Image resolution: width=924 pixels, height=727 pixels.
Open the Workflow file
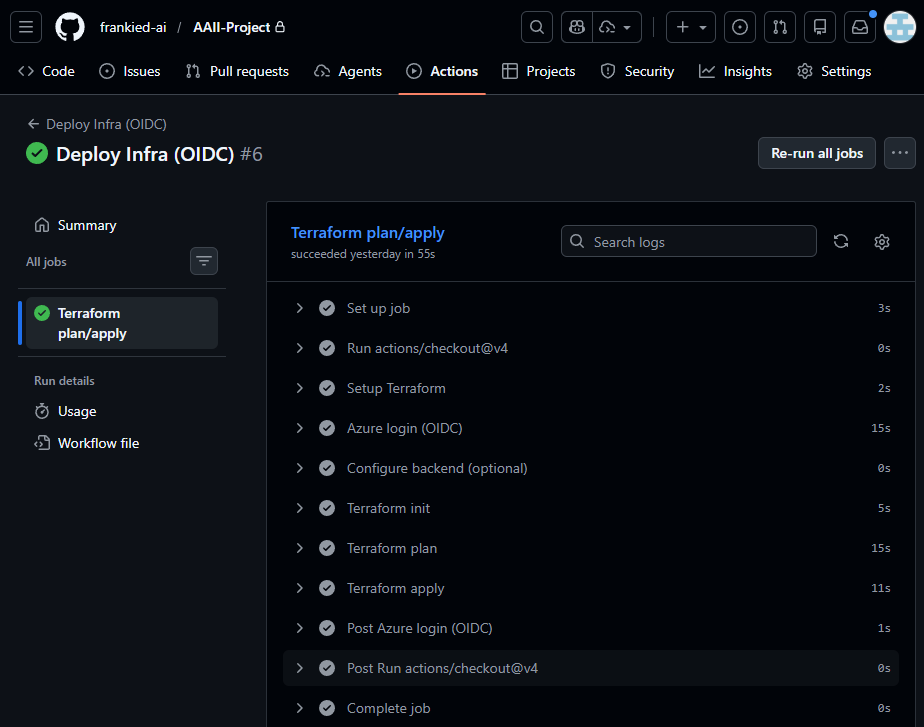(x=96, y=442)
